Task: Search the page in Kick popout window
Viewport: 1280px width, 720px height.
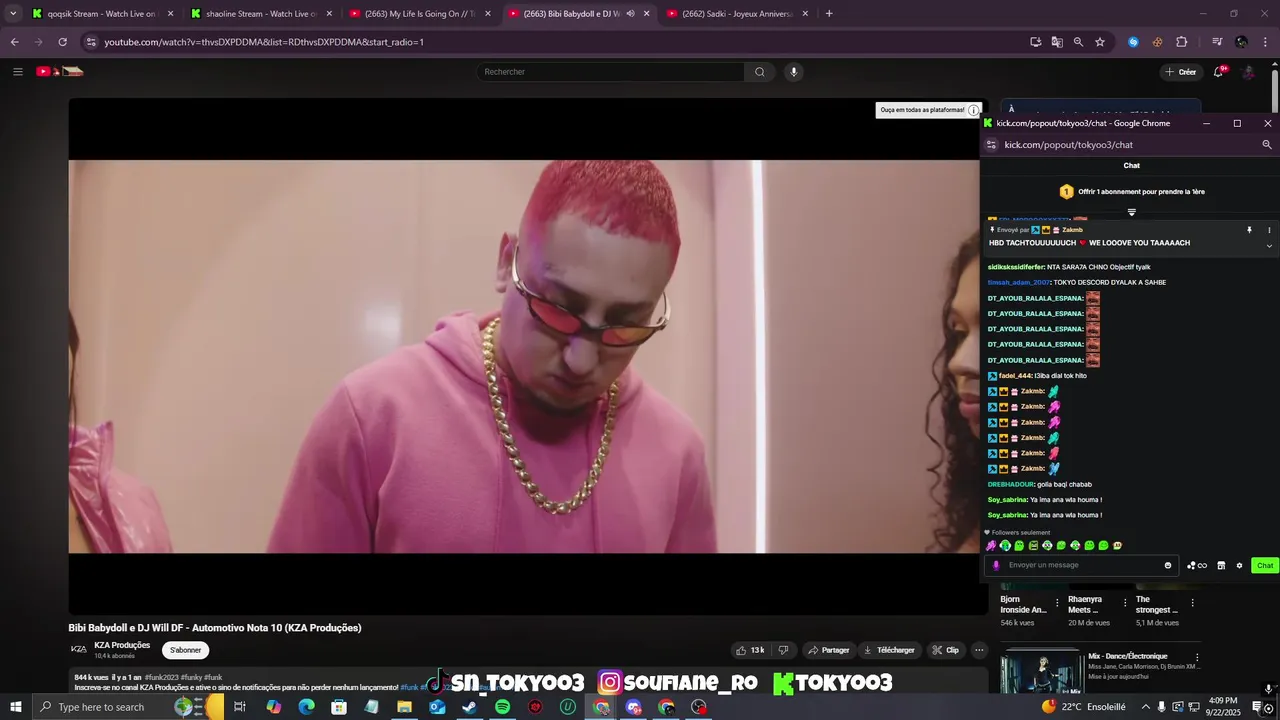Action: point(1267,145)
